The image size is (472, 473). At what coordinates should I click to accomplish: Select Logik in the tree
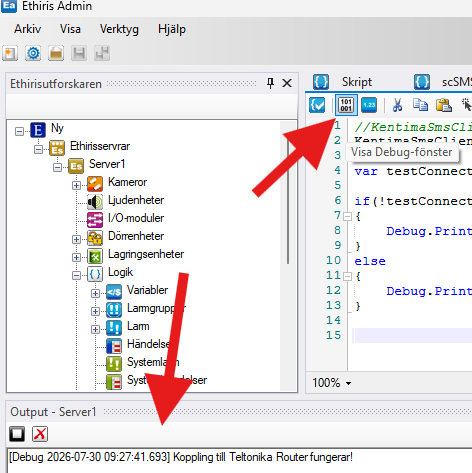point(120,272)
